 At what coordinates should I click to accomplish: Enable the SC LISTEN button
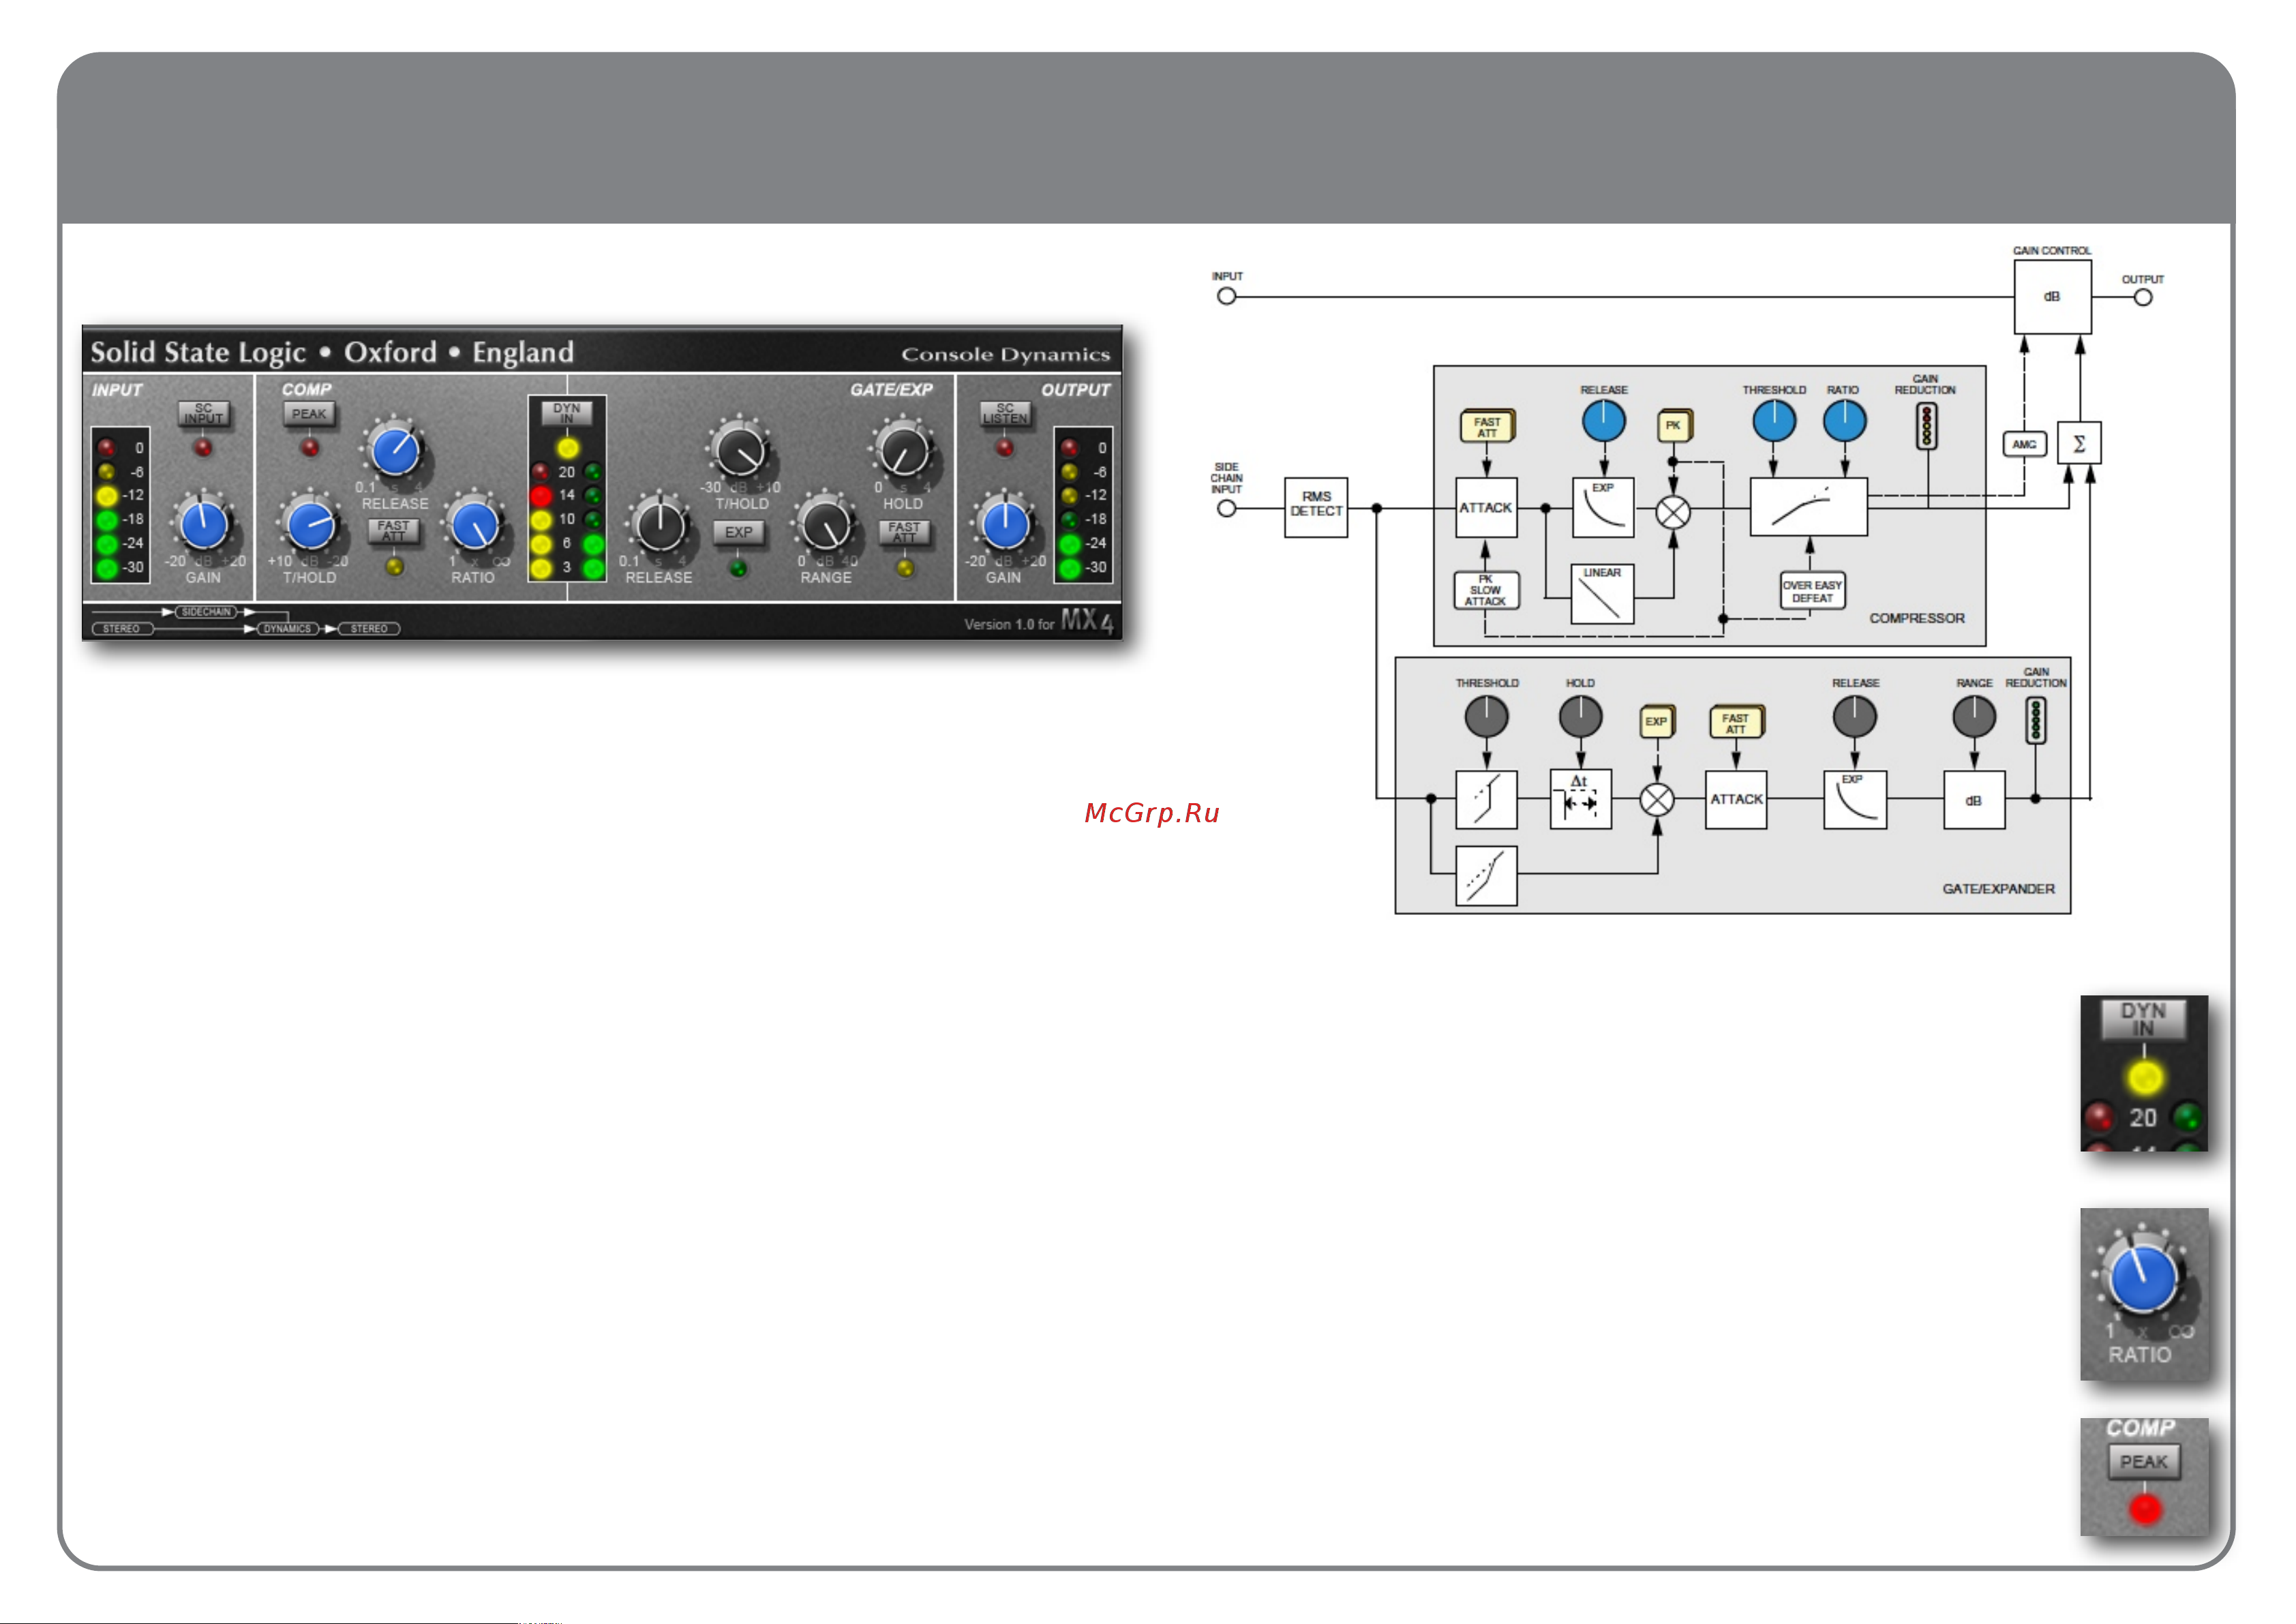[x=1005, y=414]
